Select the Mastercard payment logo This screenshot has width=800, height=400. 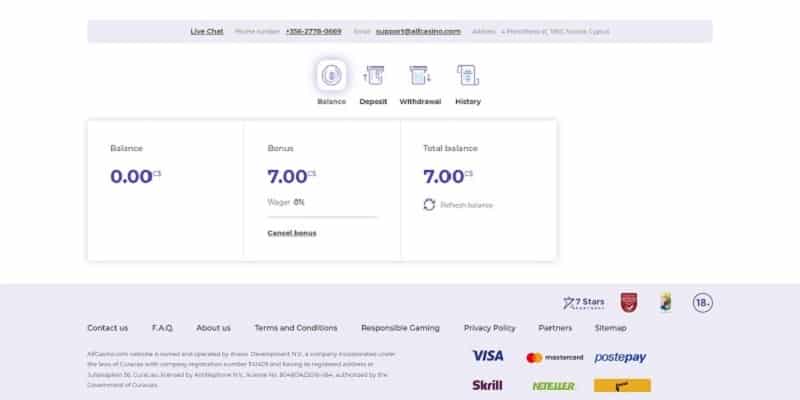coord(554,357)
